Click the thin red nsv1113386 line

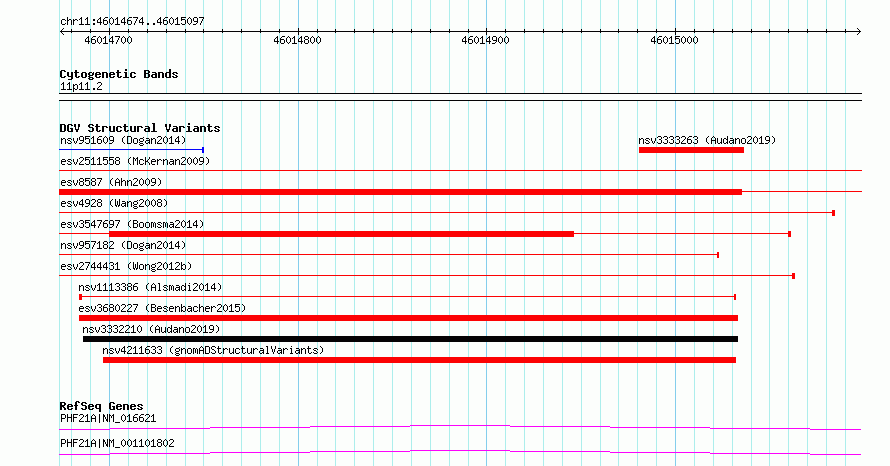408,297
